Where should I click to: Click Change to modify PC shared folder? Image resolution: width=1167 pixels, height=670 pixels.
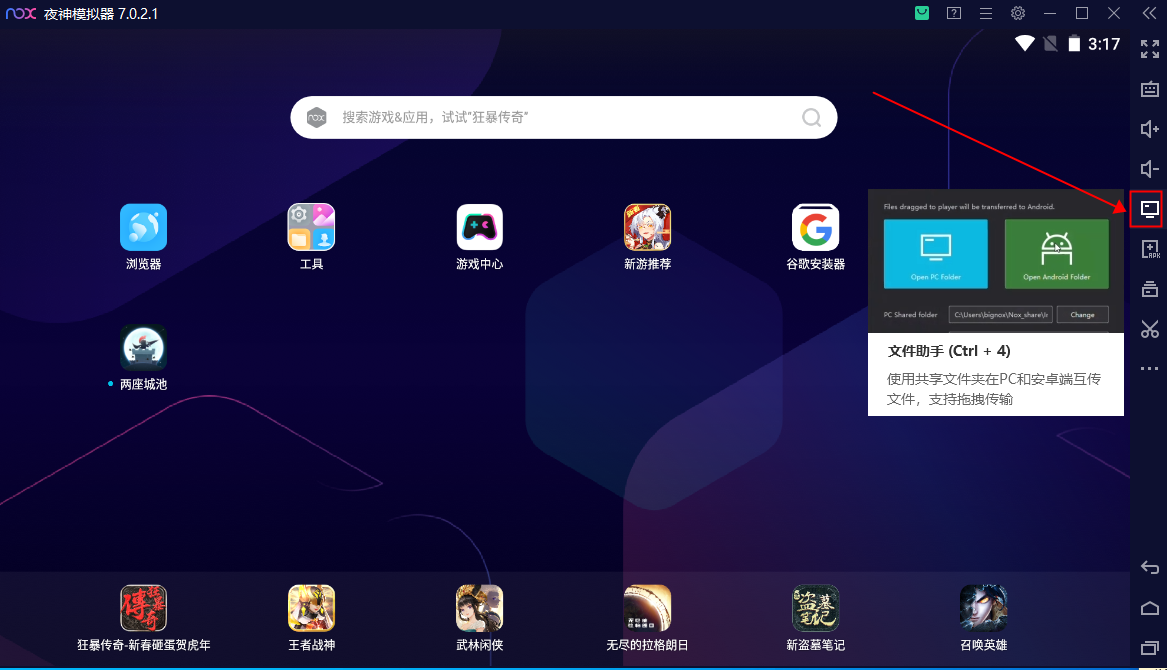coord(1082,314)
